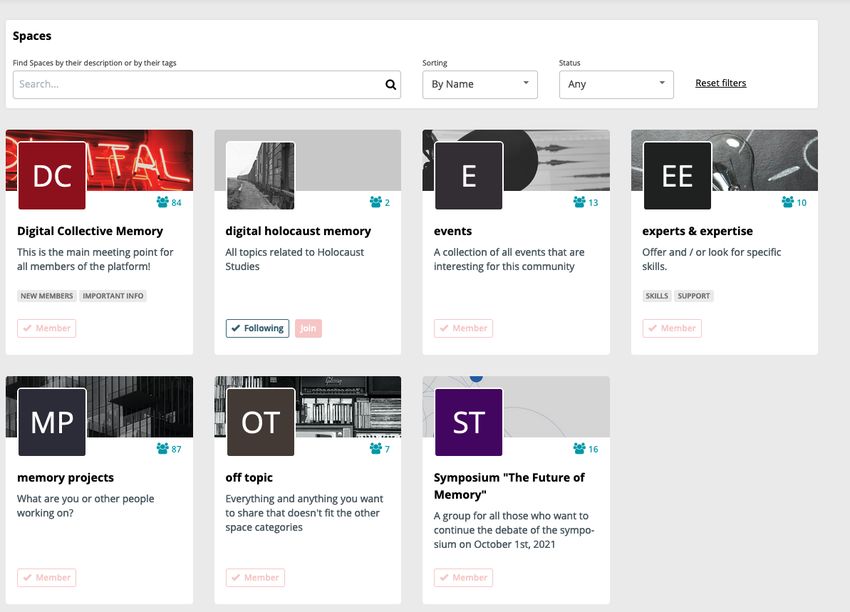Select the NEW MEMBERS tag
Viewport: 850px width, 612px height.
[47, 296]
